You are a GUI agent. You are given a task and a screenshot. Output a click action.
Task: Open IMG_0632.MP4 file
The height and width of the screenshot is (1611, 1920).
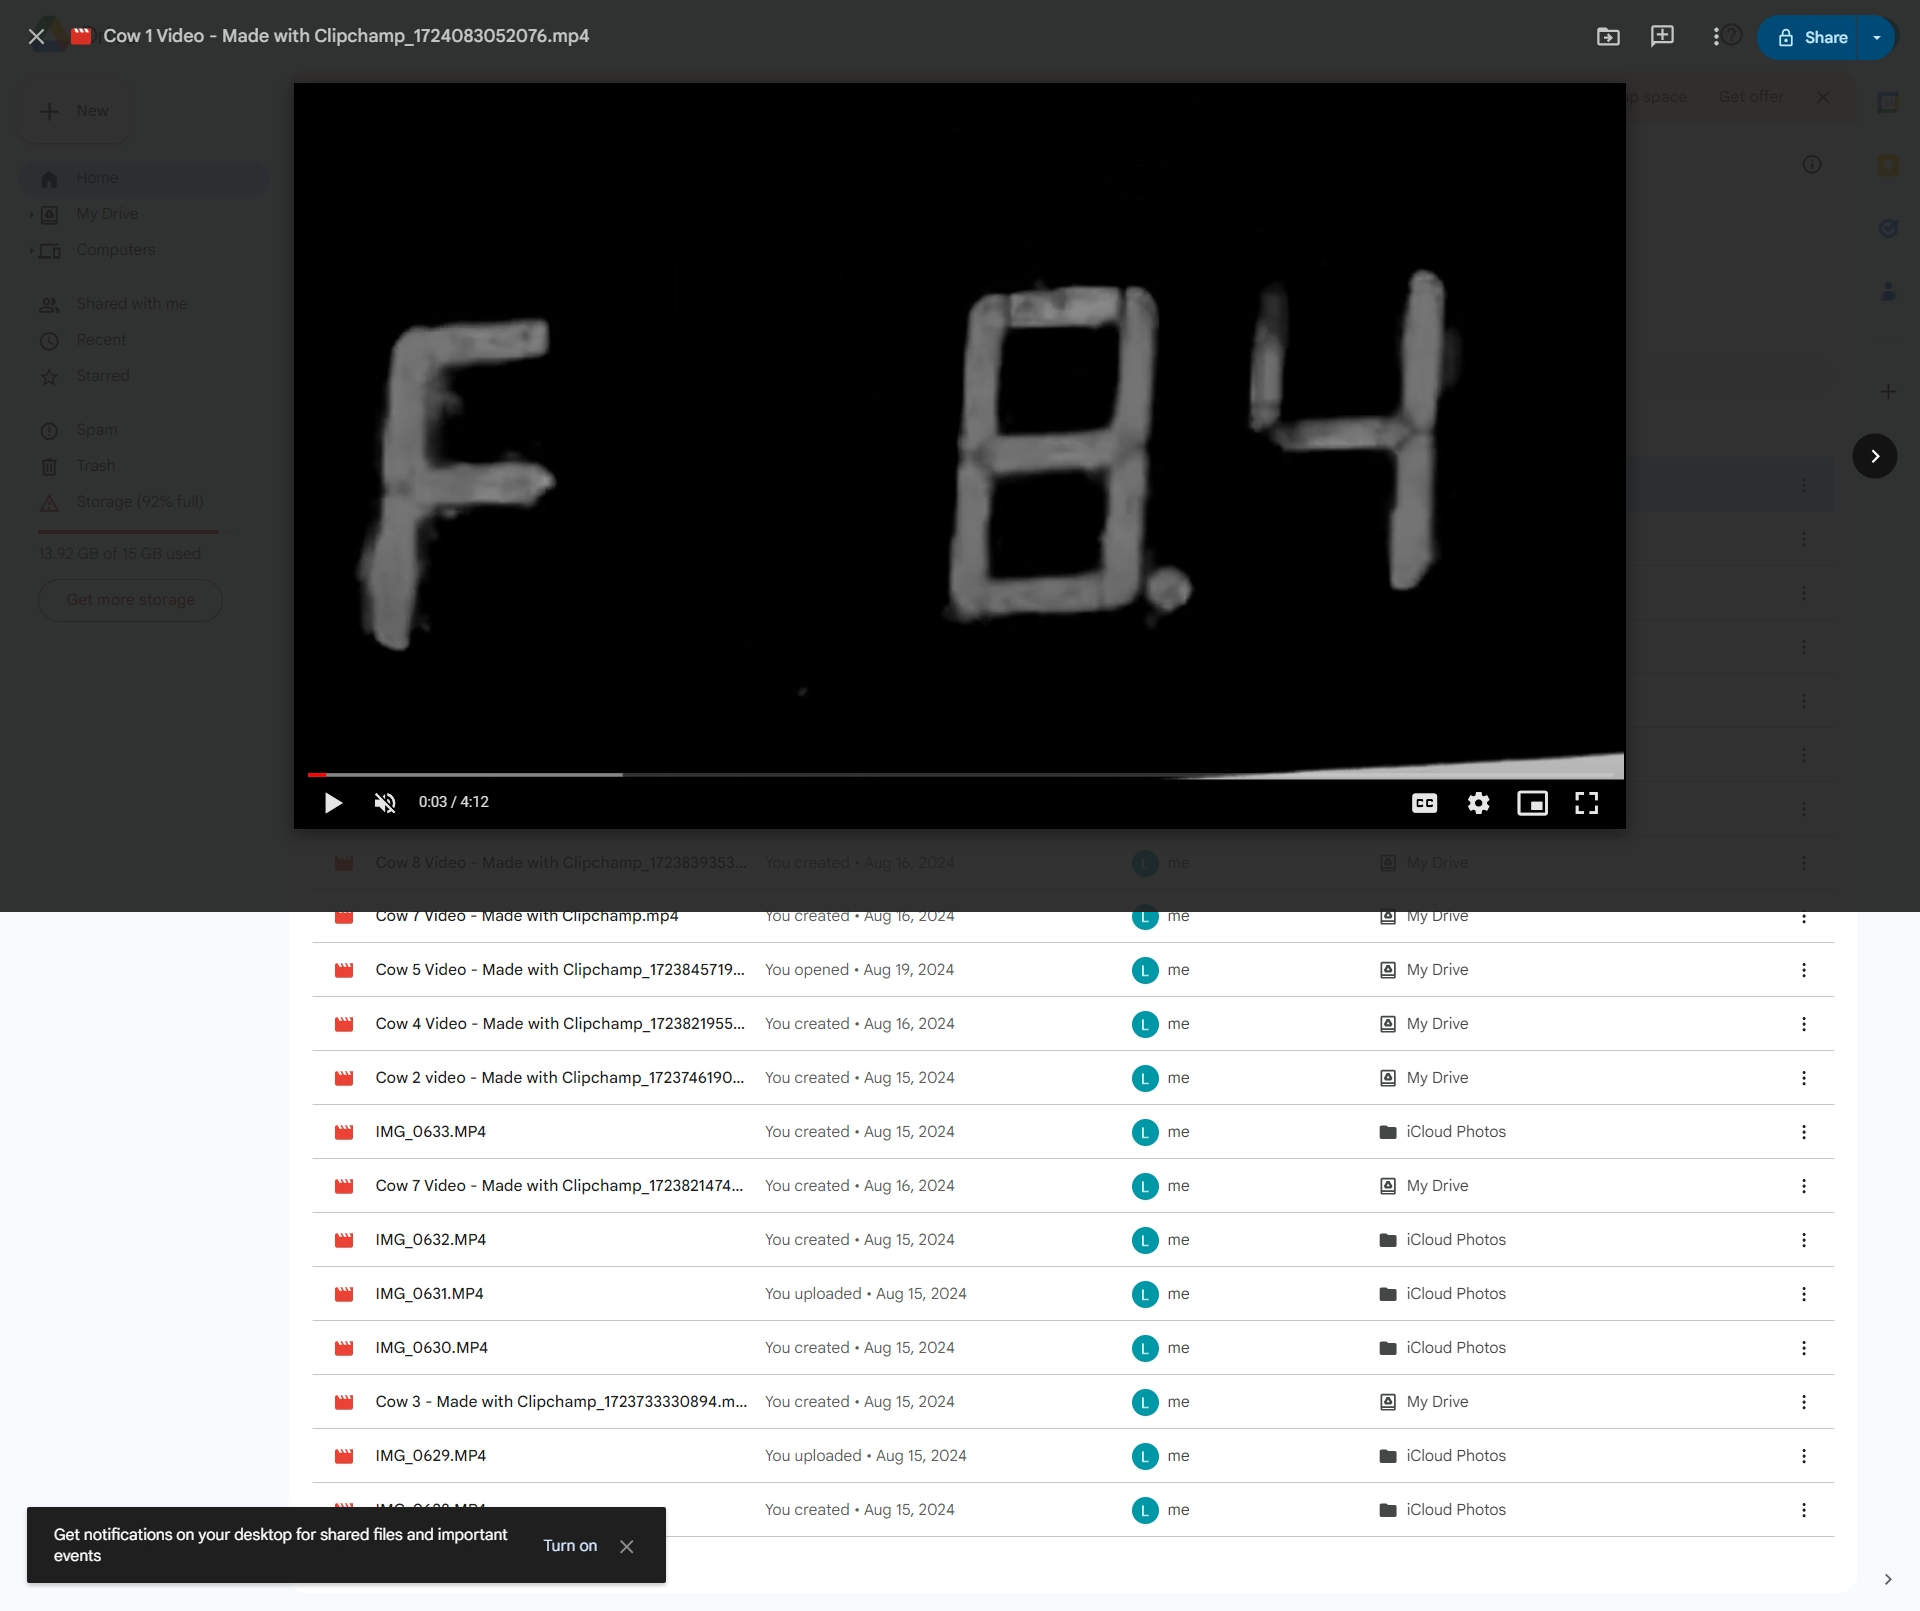[x=1073, y=1240]
